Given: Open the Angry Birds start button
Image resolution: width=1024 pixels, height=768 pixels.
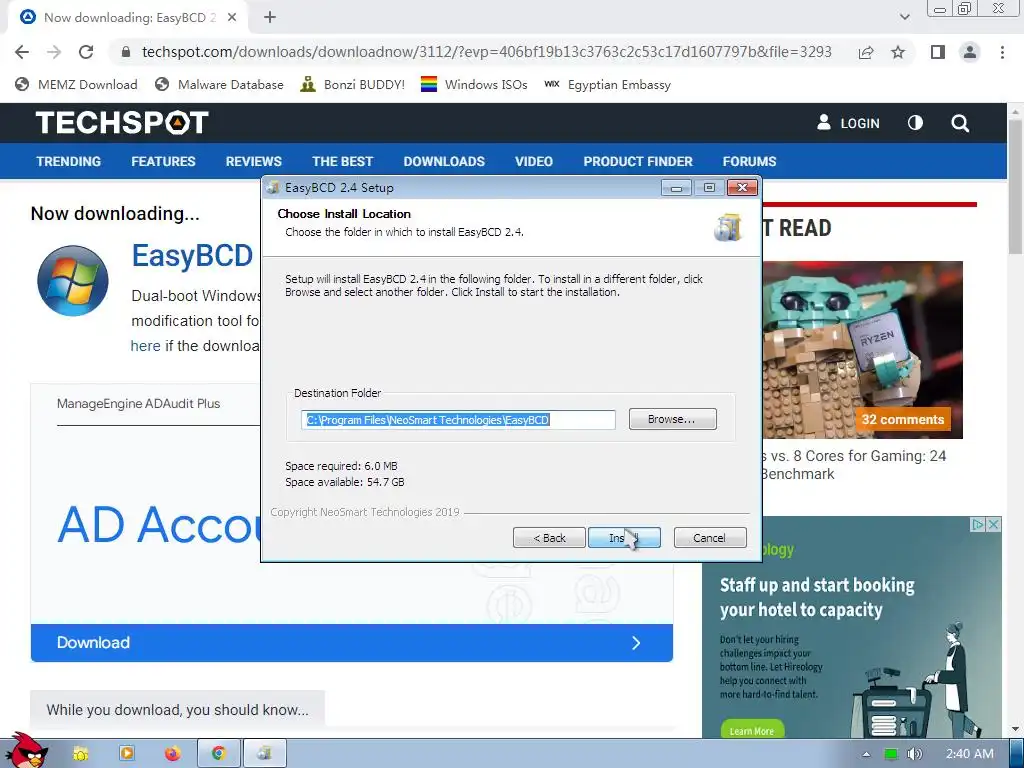Looking at the screenshot, I should pos(26,752).
